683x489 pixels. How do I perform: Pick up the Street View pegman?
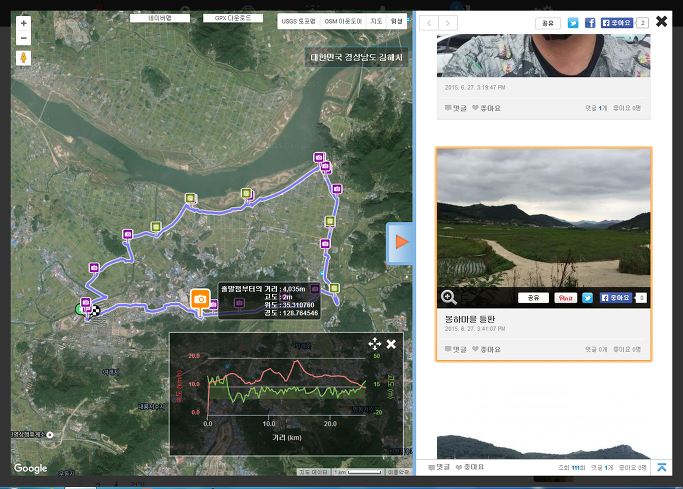[24, 57]
